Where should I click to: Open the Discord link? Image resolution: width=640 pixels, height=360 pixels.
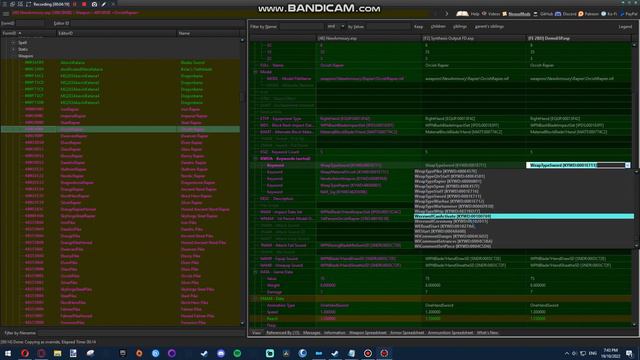(566, 13)
